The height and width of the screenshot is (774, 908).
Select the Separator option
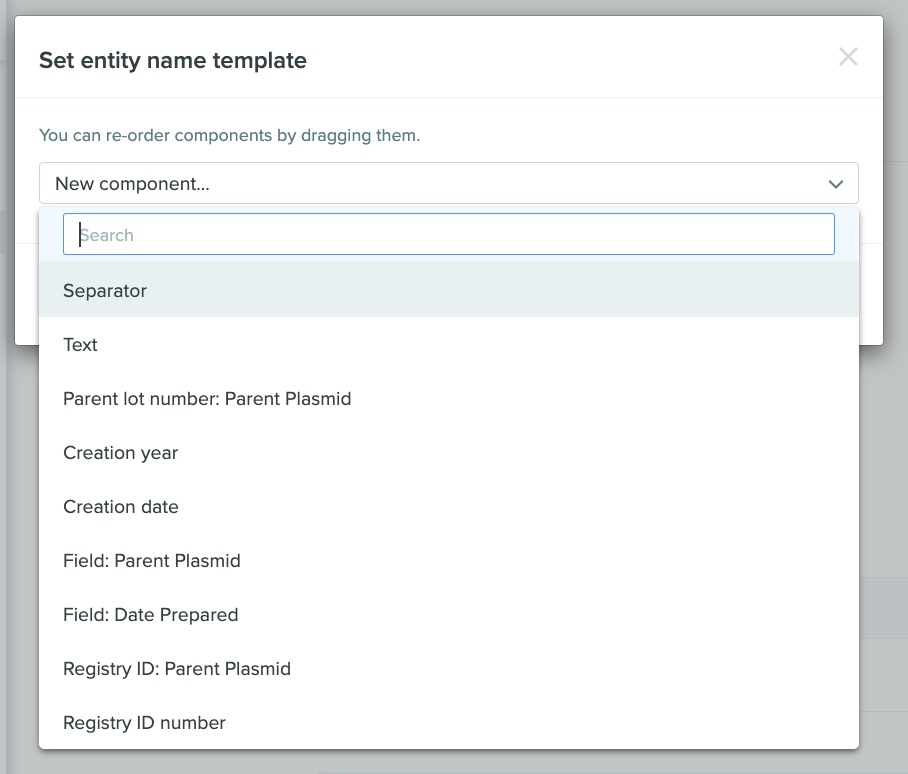click(449, 290)
